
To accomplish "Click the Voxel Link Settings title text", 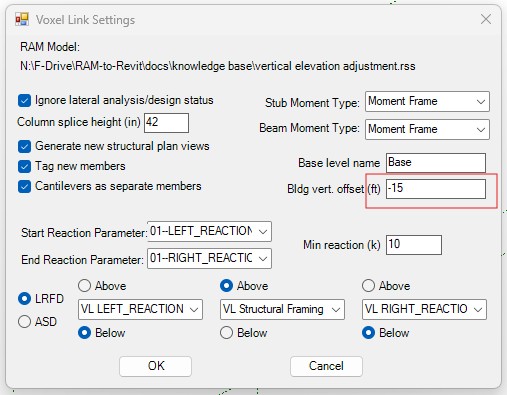I will point(85,20).
